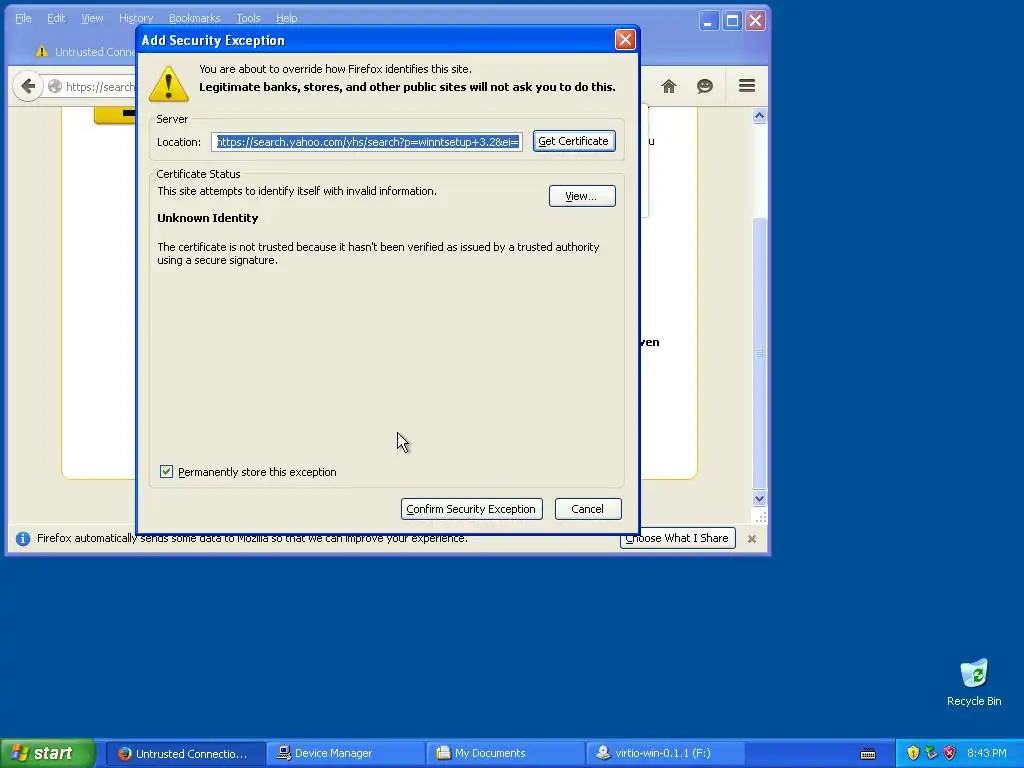The width and height of the screenshot is (1024, 768).
Task: Click the Safely Remove Hardware tray icon
Action: tap(931, 753)
